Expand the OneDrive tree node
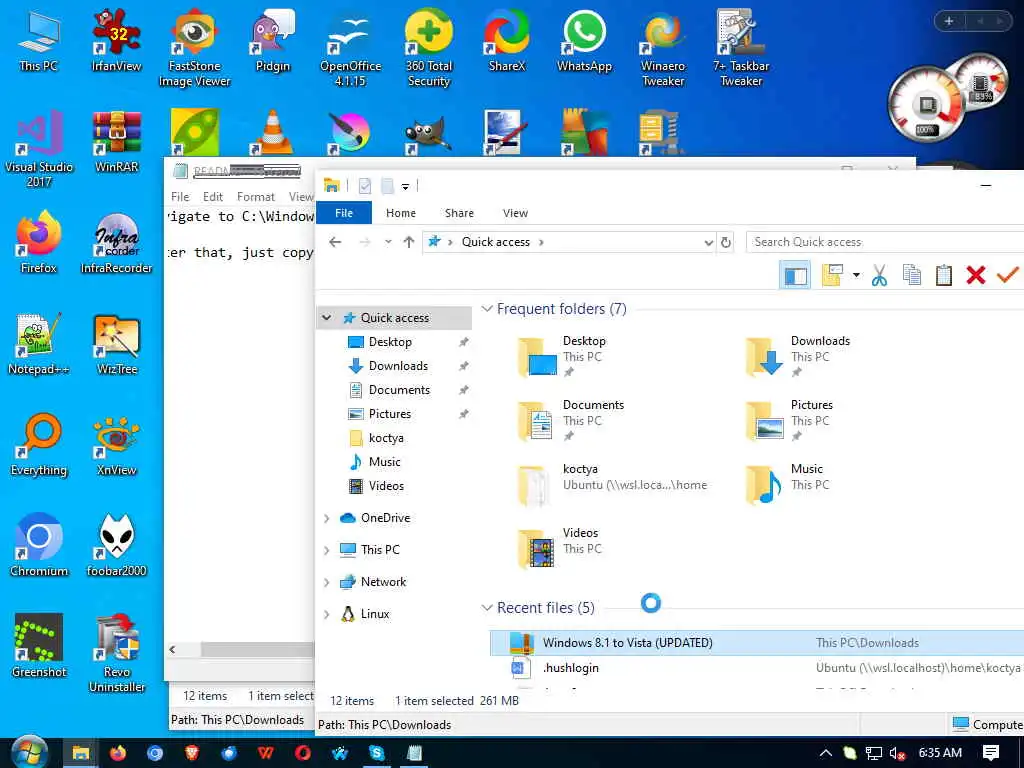This screenshot has width=1024, height=768. tap(327, 518)
